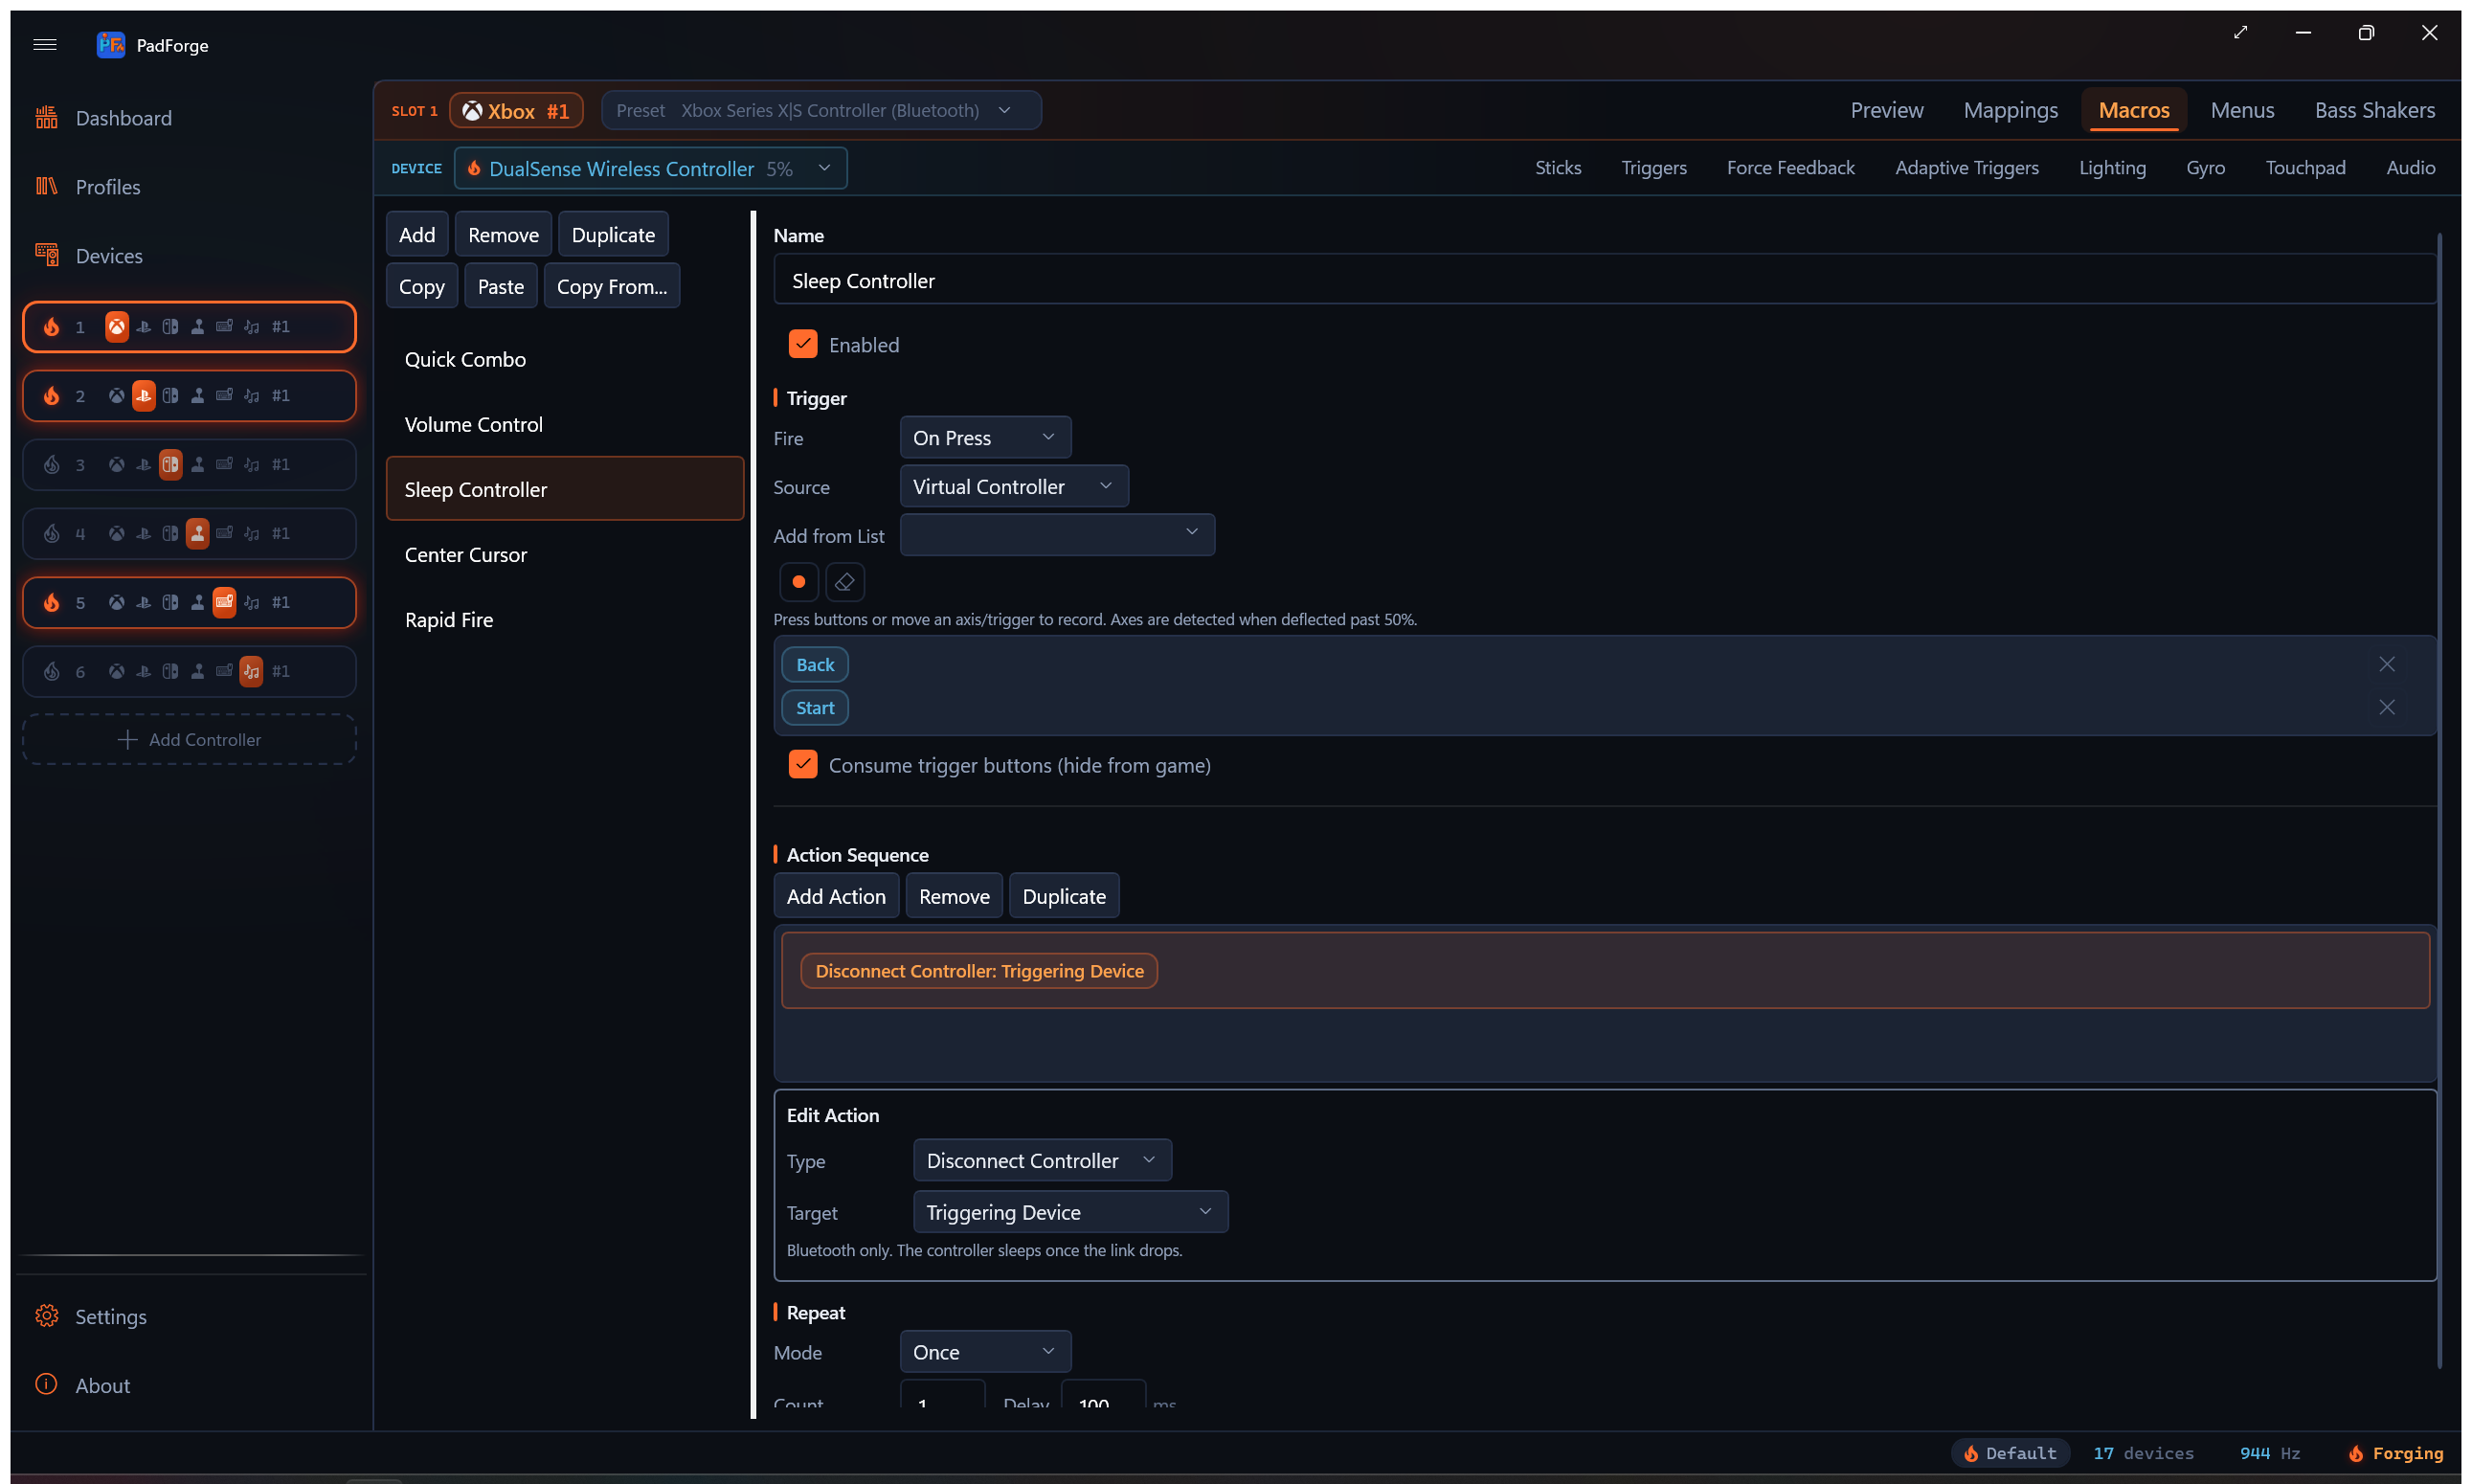Viewport: 2472px width, 1484px height.
Task: Open the Source 'Virtual Controller' dropdown
Action: [x=1014, y=487]
